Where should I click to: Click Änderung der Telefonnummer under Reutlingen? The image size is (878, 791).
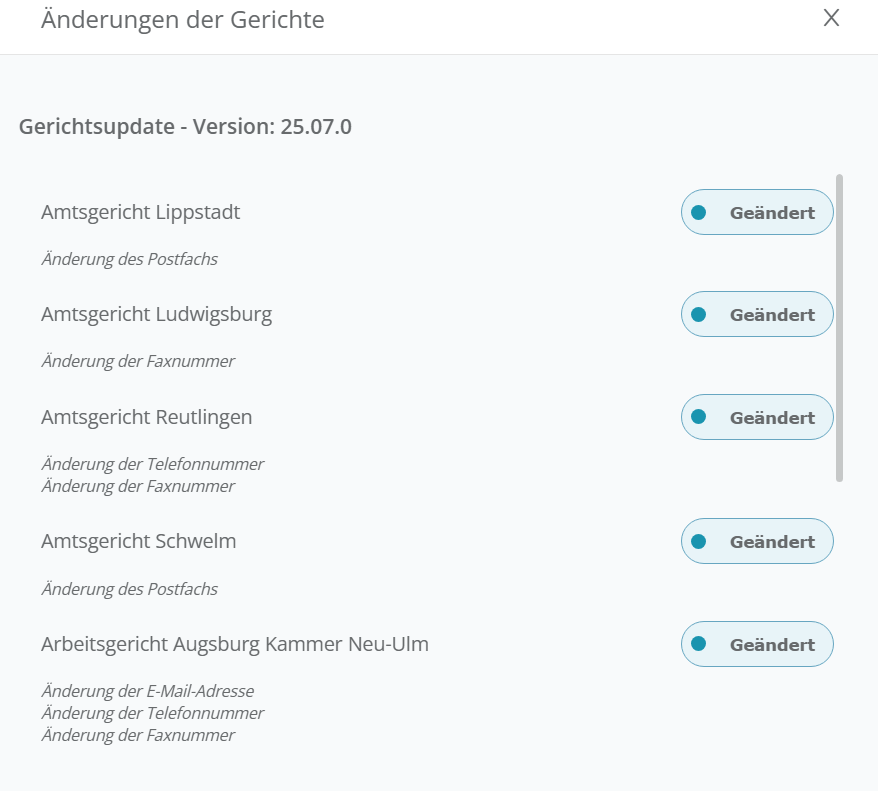(x=152, y=464)
